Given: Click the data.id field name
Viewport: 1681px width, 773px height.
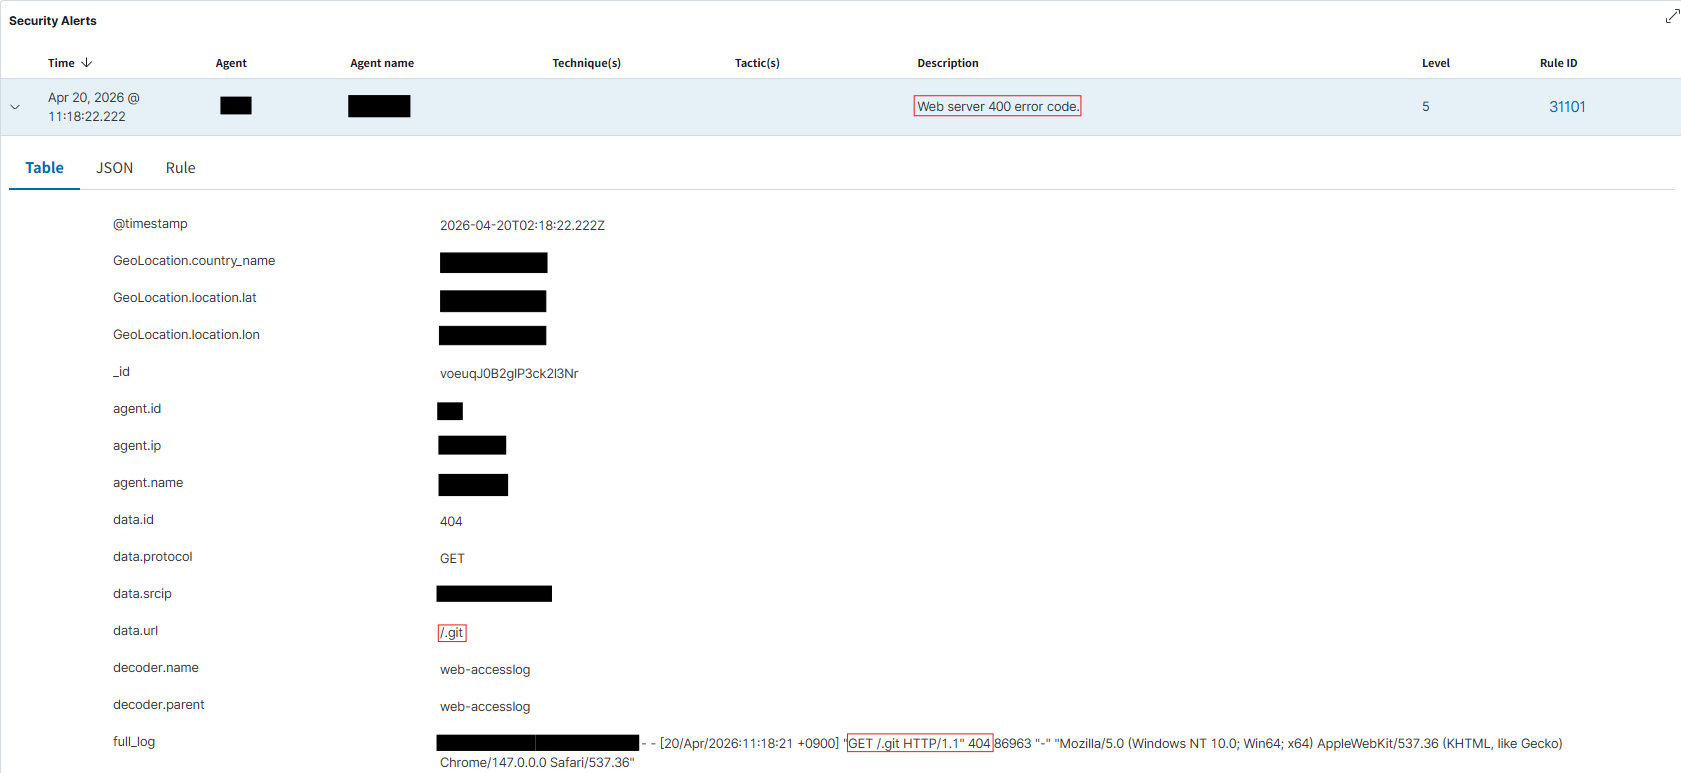Looking at the screenshot, I should tap(133, 520).
